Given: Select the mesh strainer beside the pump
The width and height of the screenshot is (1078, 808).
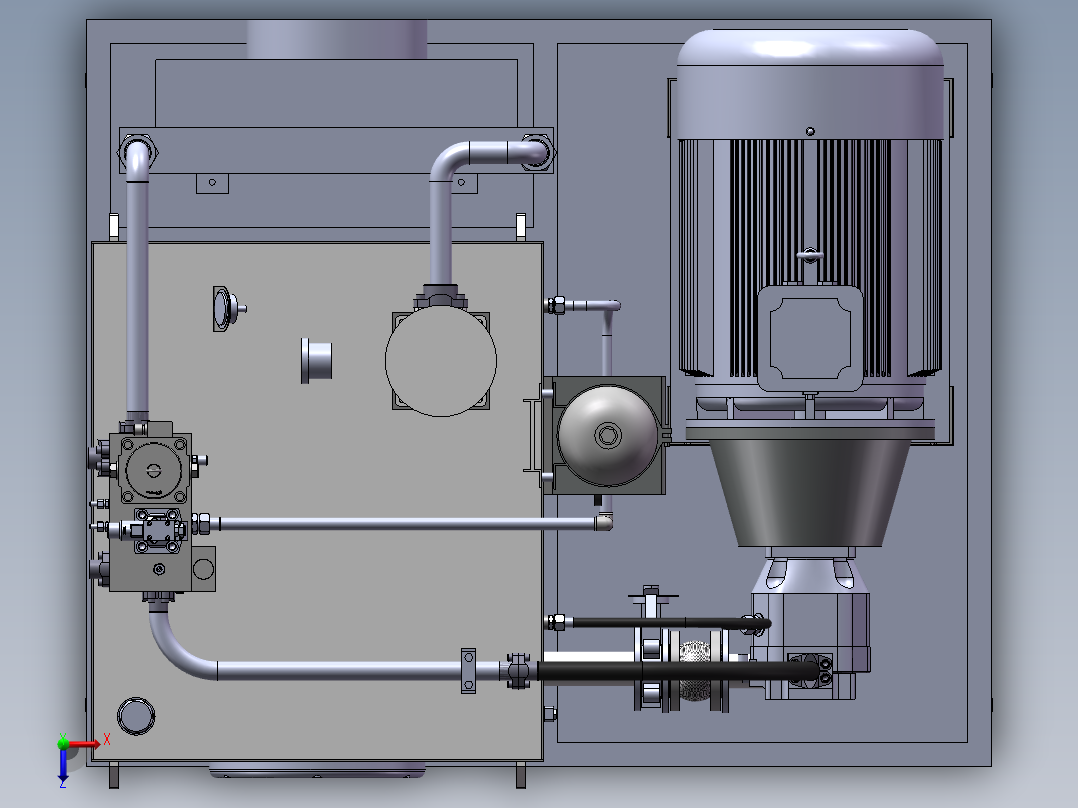Looking at the screenshot, I should coord(694,670).
